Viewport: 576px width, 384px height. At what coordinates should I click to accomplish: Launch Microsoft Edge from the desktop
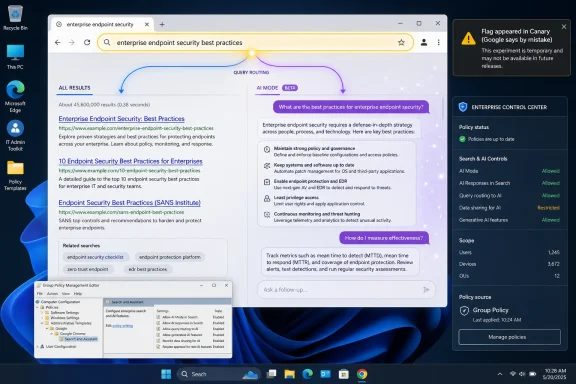15,96
